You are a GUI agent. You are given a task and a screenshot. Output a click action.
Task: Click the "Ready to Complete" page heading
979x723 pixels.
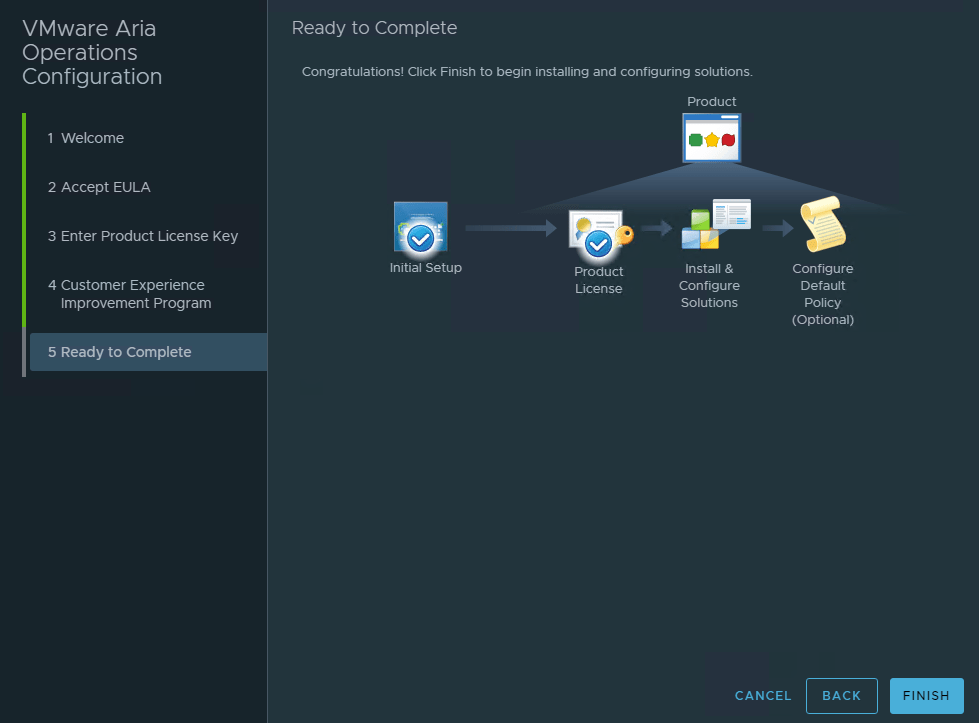(374, 28)
